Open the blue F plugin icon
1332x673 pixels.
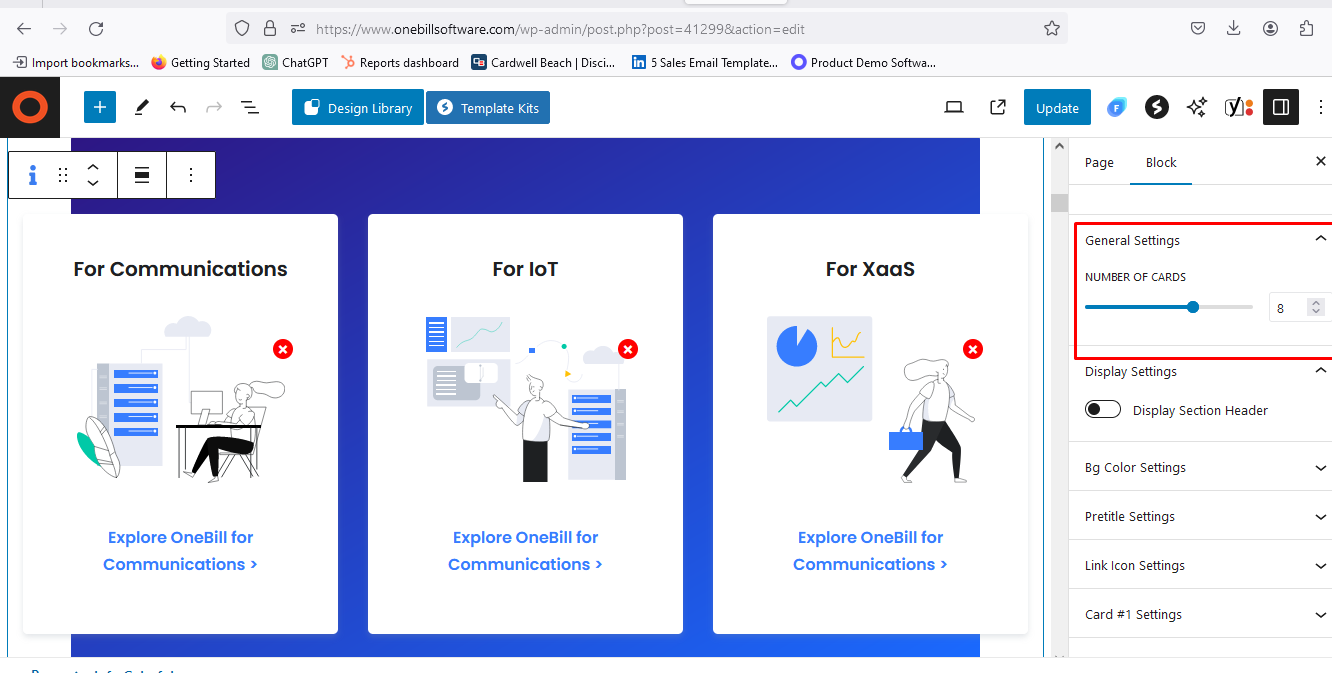click(x=1117, y=107)
